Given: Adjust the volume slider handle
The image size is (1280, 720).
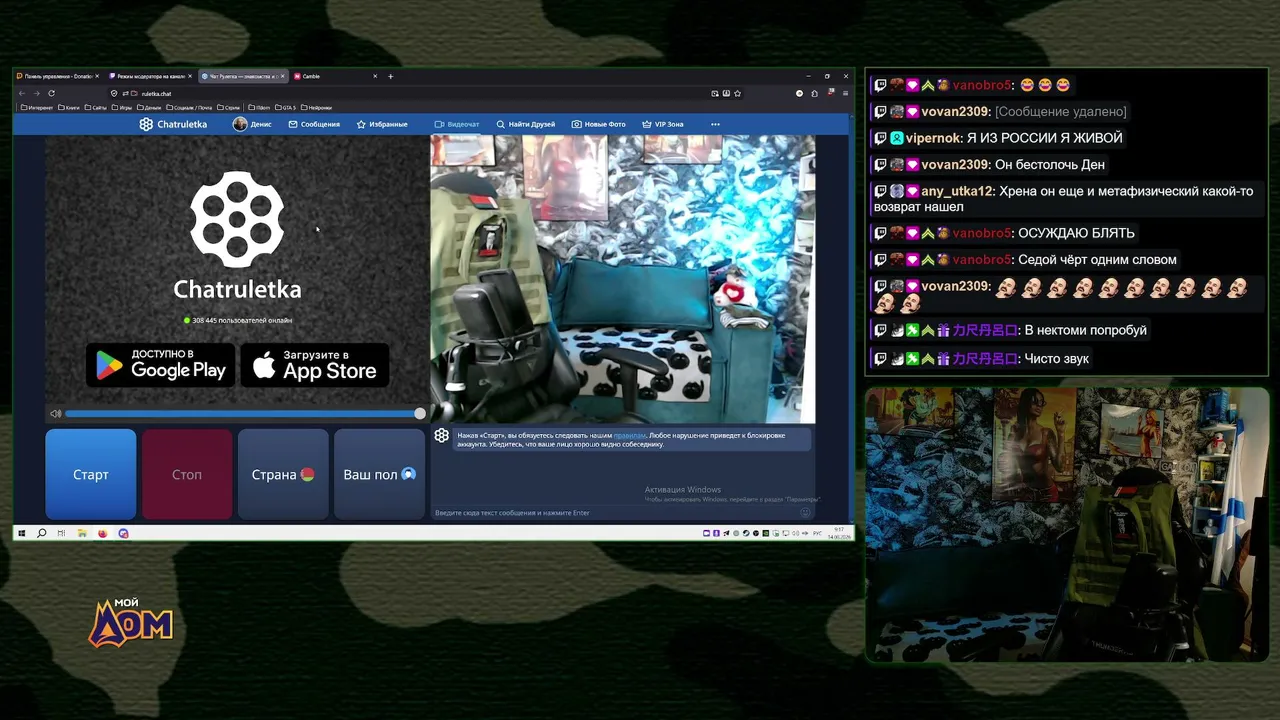Looking at the screenshot, I should pyautogui.click(x=420, y=413).
